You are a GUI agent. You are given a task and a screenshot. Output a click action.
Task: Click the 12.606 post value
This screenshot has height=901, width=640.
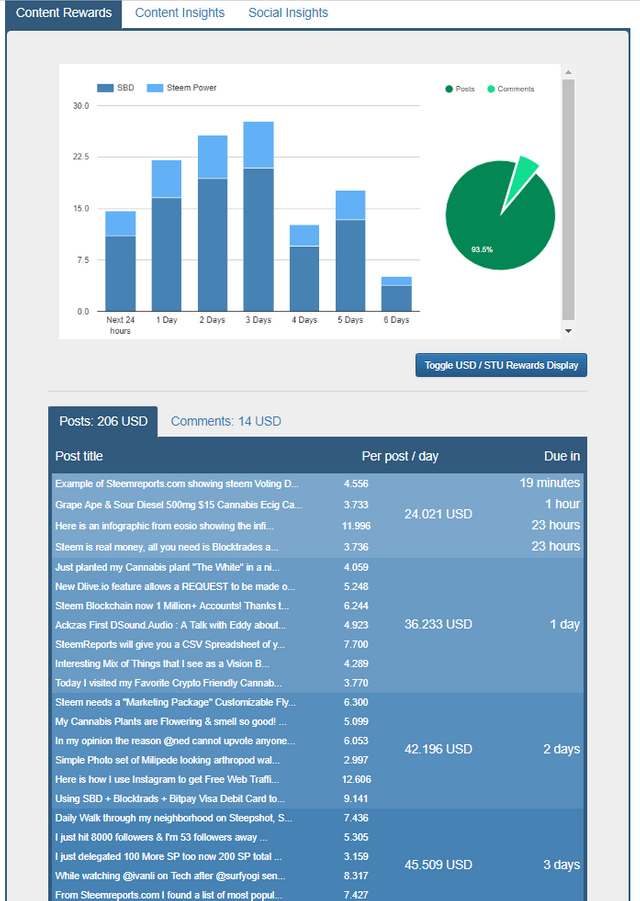click(x=356, y=780)
